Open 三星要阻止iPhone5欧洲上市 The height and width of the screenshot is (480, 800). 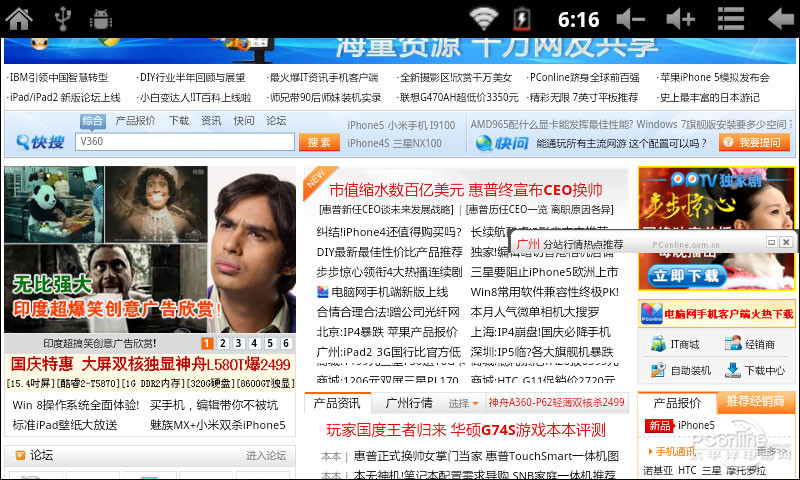(x=544, y=272)
